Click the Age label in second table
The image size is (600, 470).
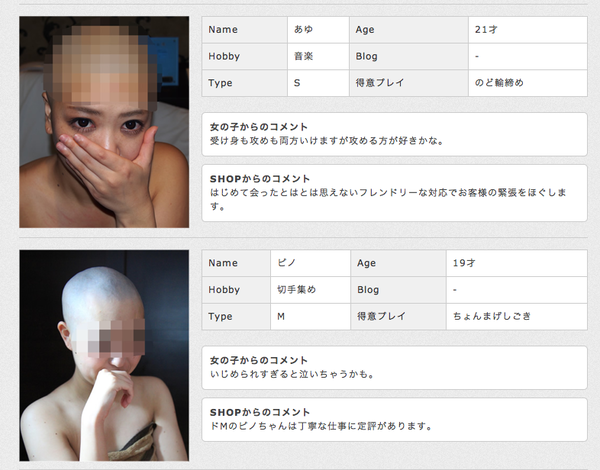365,263
